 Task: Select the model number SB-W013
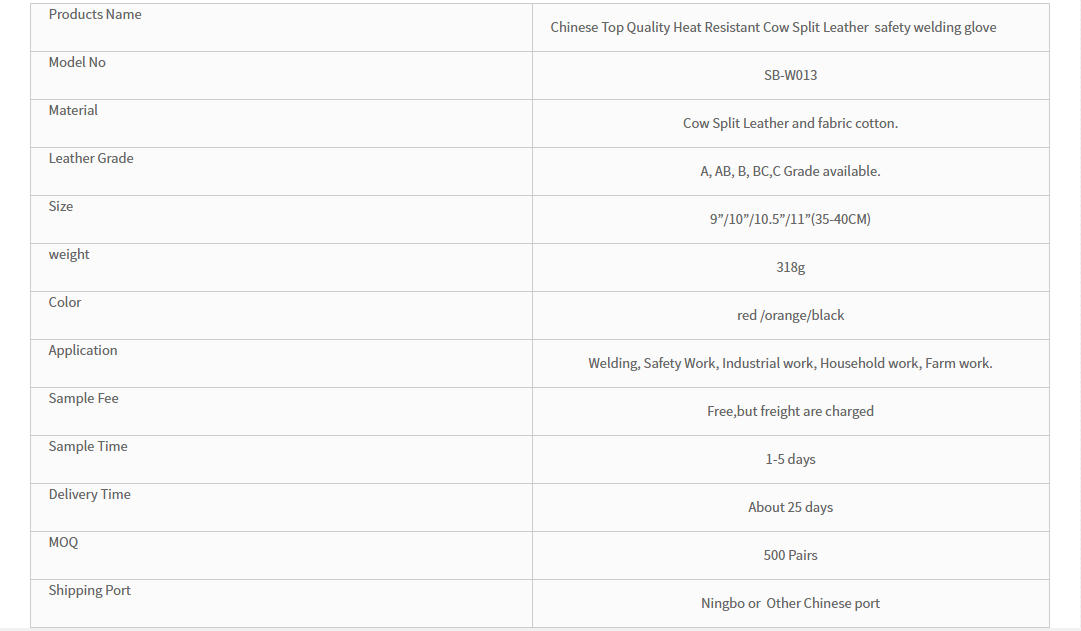(790, 75)
